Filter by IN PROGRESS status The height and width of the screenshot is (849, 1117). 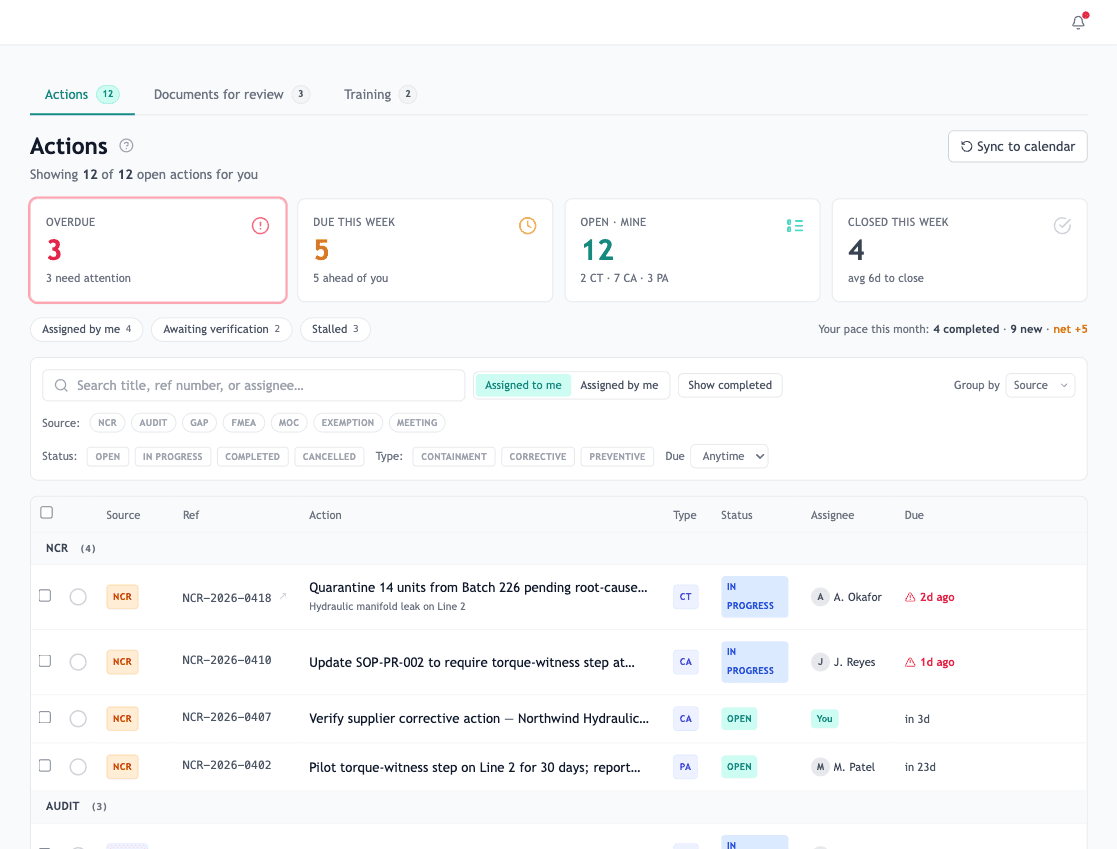172,457
